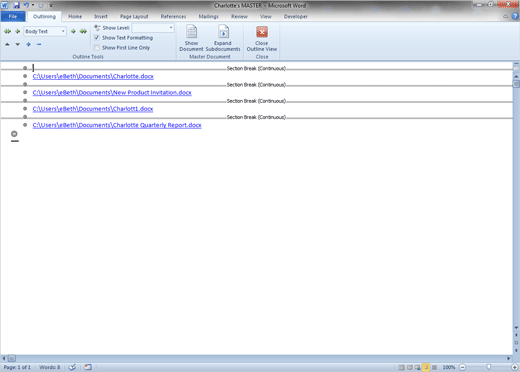The height and width of the screenshot is (372, 520).
Task: Click the outline bullet beside Charlotte.docx
Action: tap(25, 76)
